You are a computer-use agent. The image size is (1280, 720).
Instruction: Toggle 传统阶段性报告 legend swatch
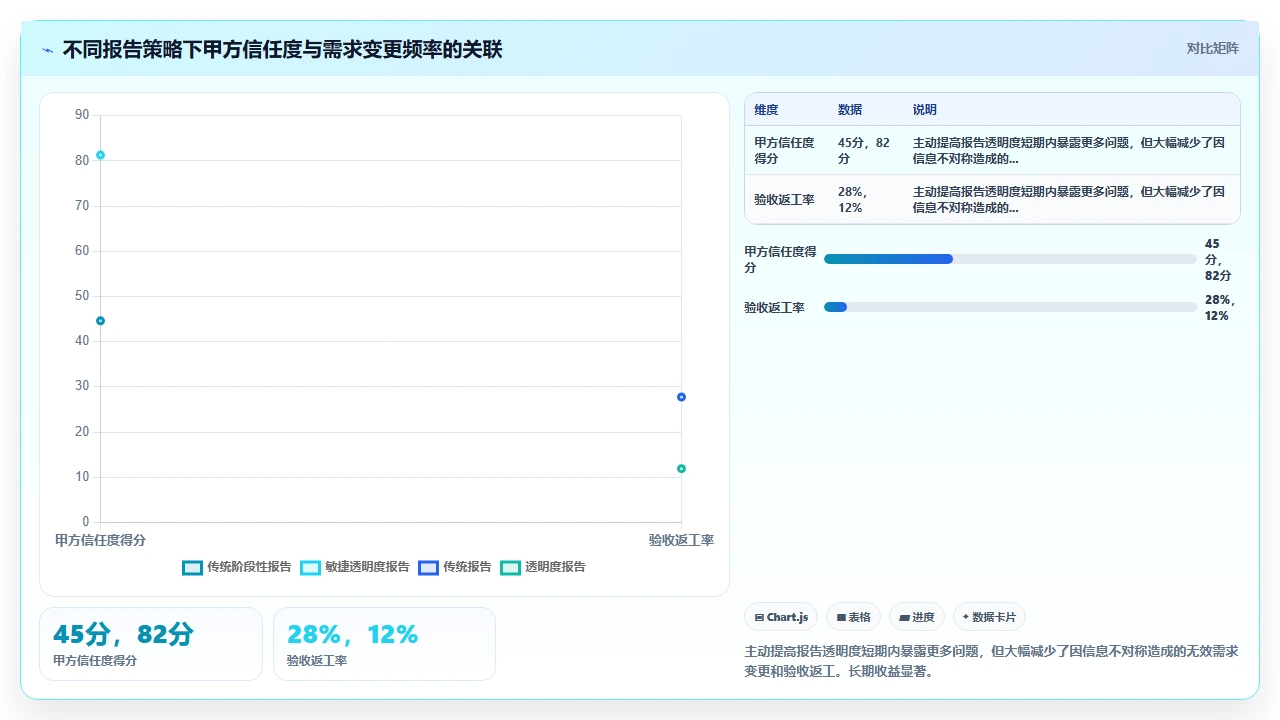192,567
